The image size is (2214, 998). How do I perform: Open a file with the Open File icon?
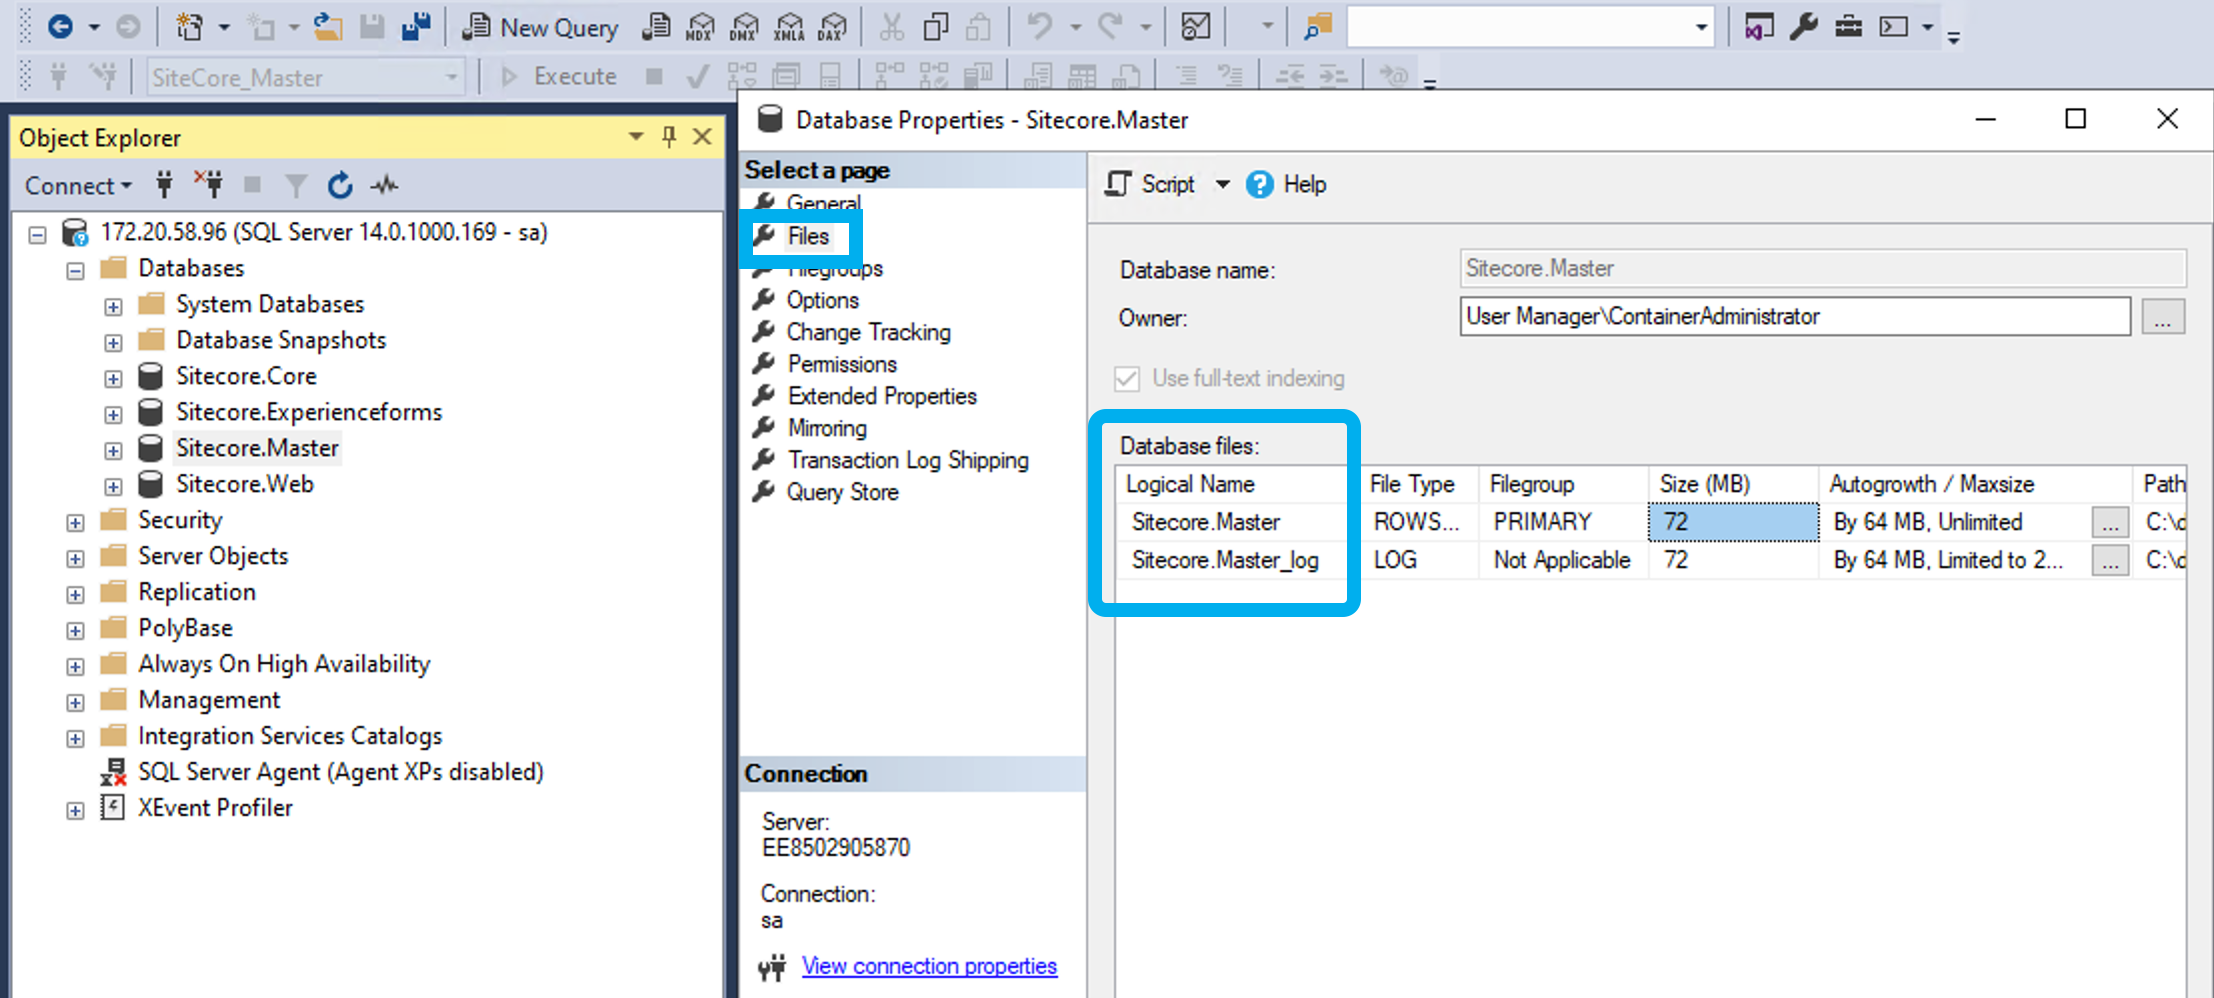pos(327,27)
